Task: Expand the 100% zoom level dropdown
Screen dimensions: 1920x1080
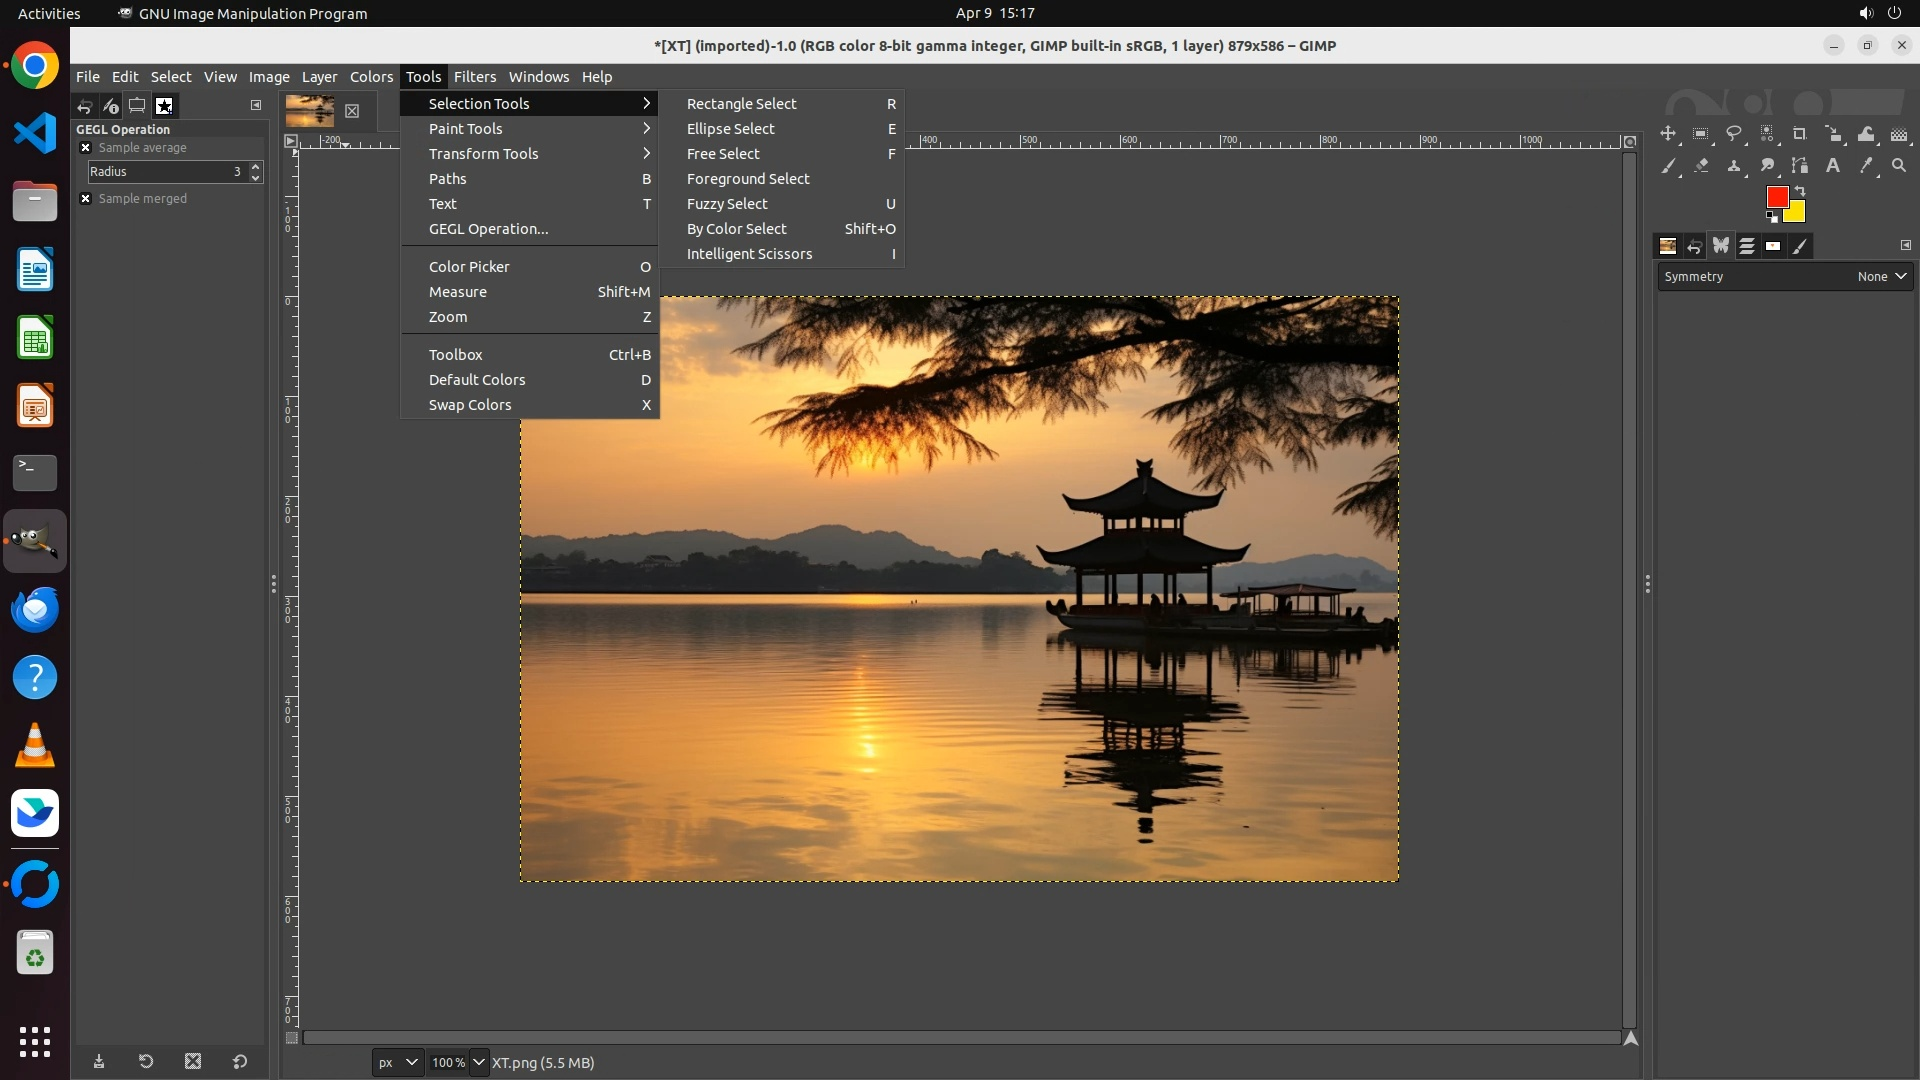Action: tap(479, 1063)
